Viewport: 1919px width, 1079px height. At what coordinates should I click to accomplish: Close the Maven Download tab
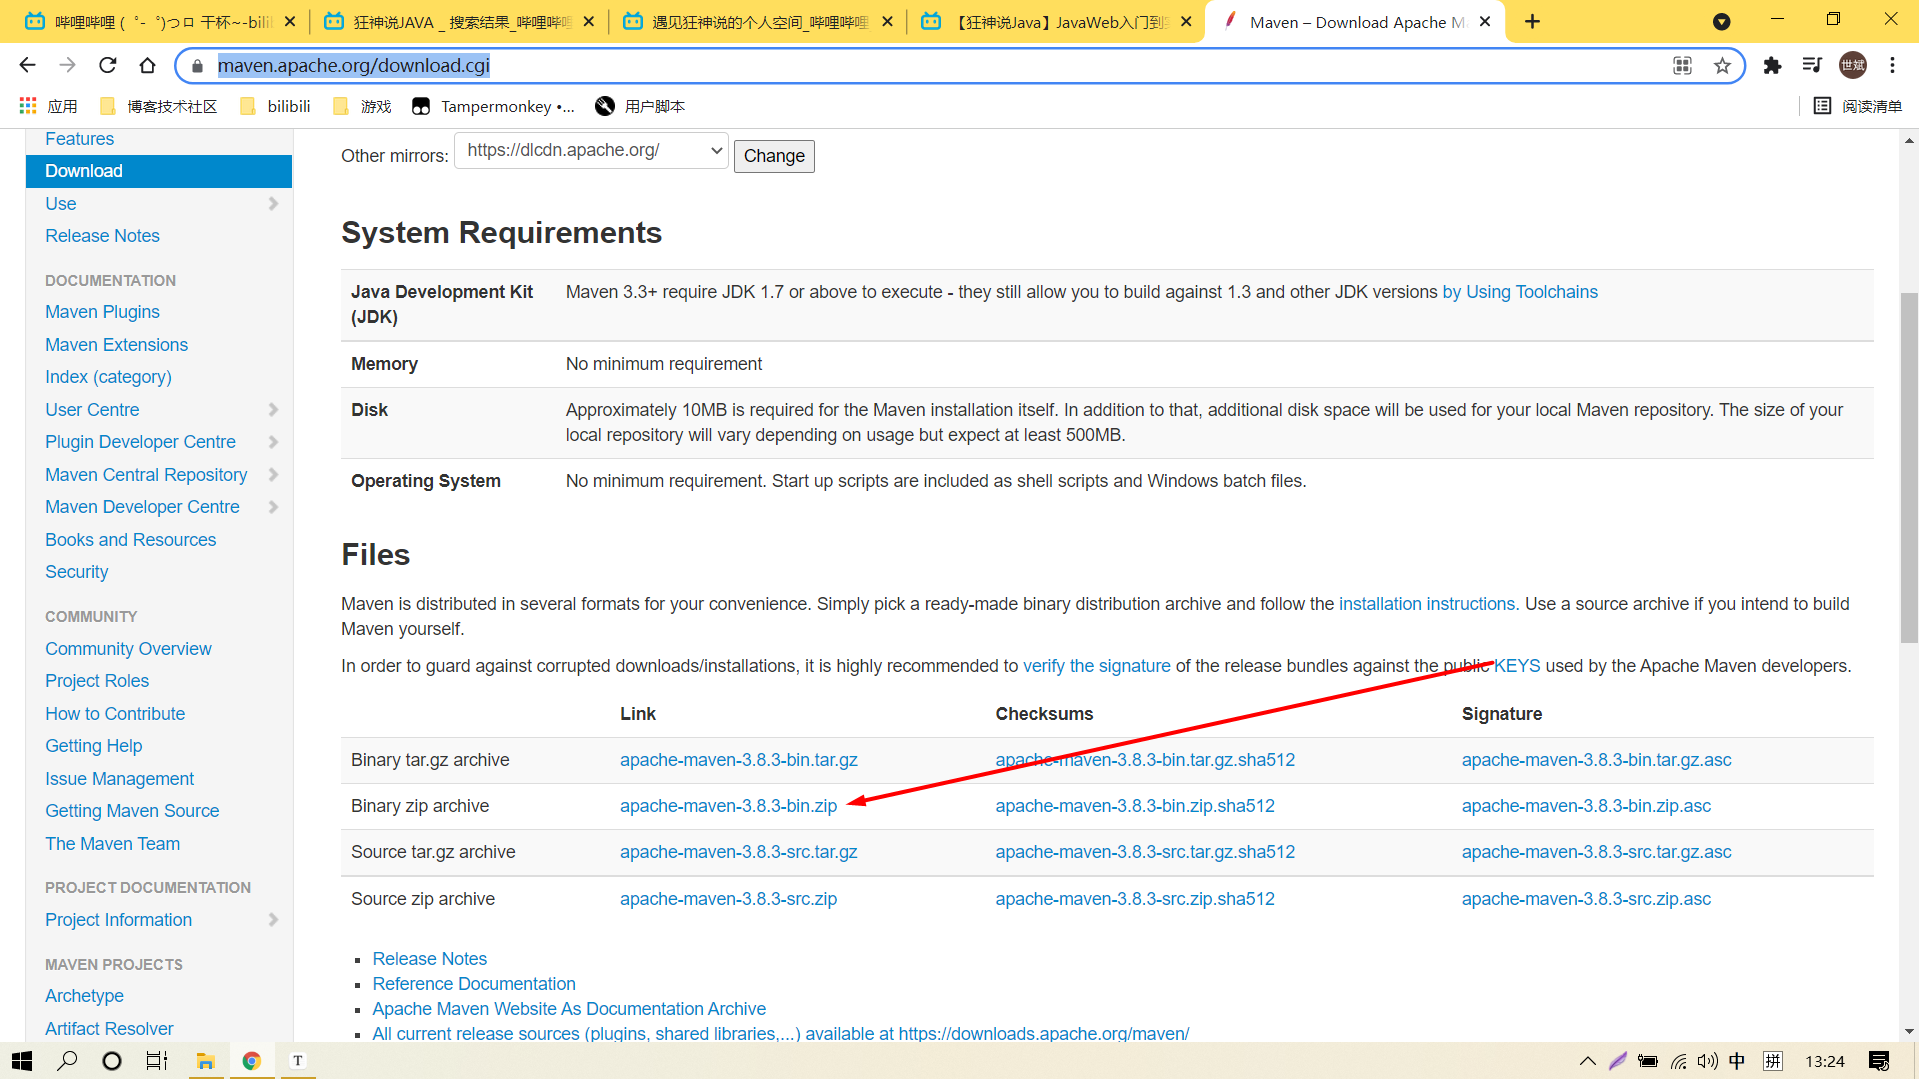click(1485, 21)
